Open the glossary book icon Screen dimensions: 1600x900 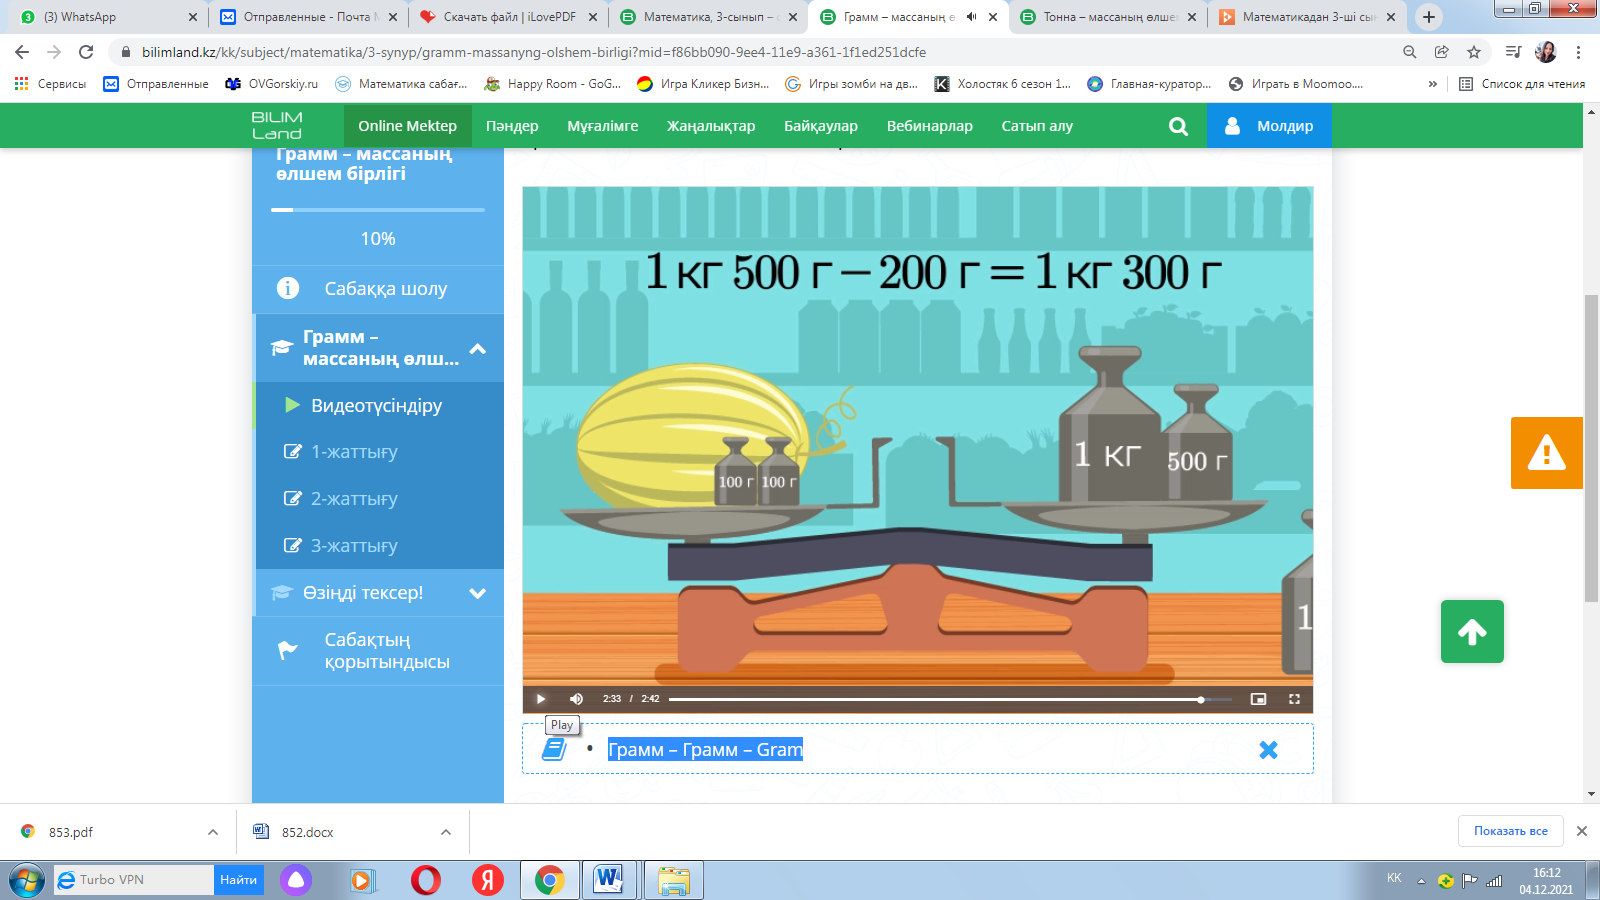554,749
